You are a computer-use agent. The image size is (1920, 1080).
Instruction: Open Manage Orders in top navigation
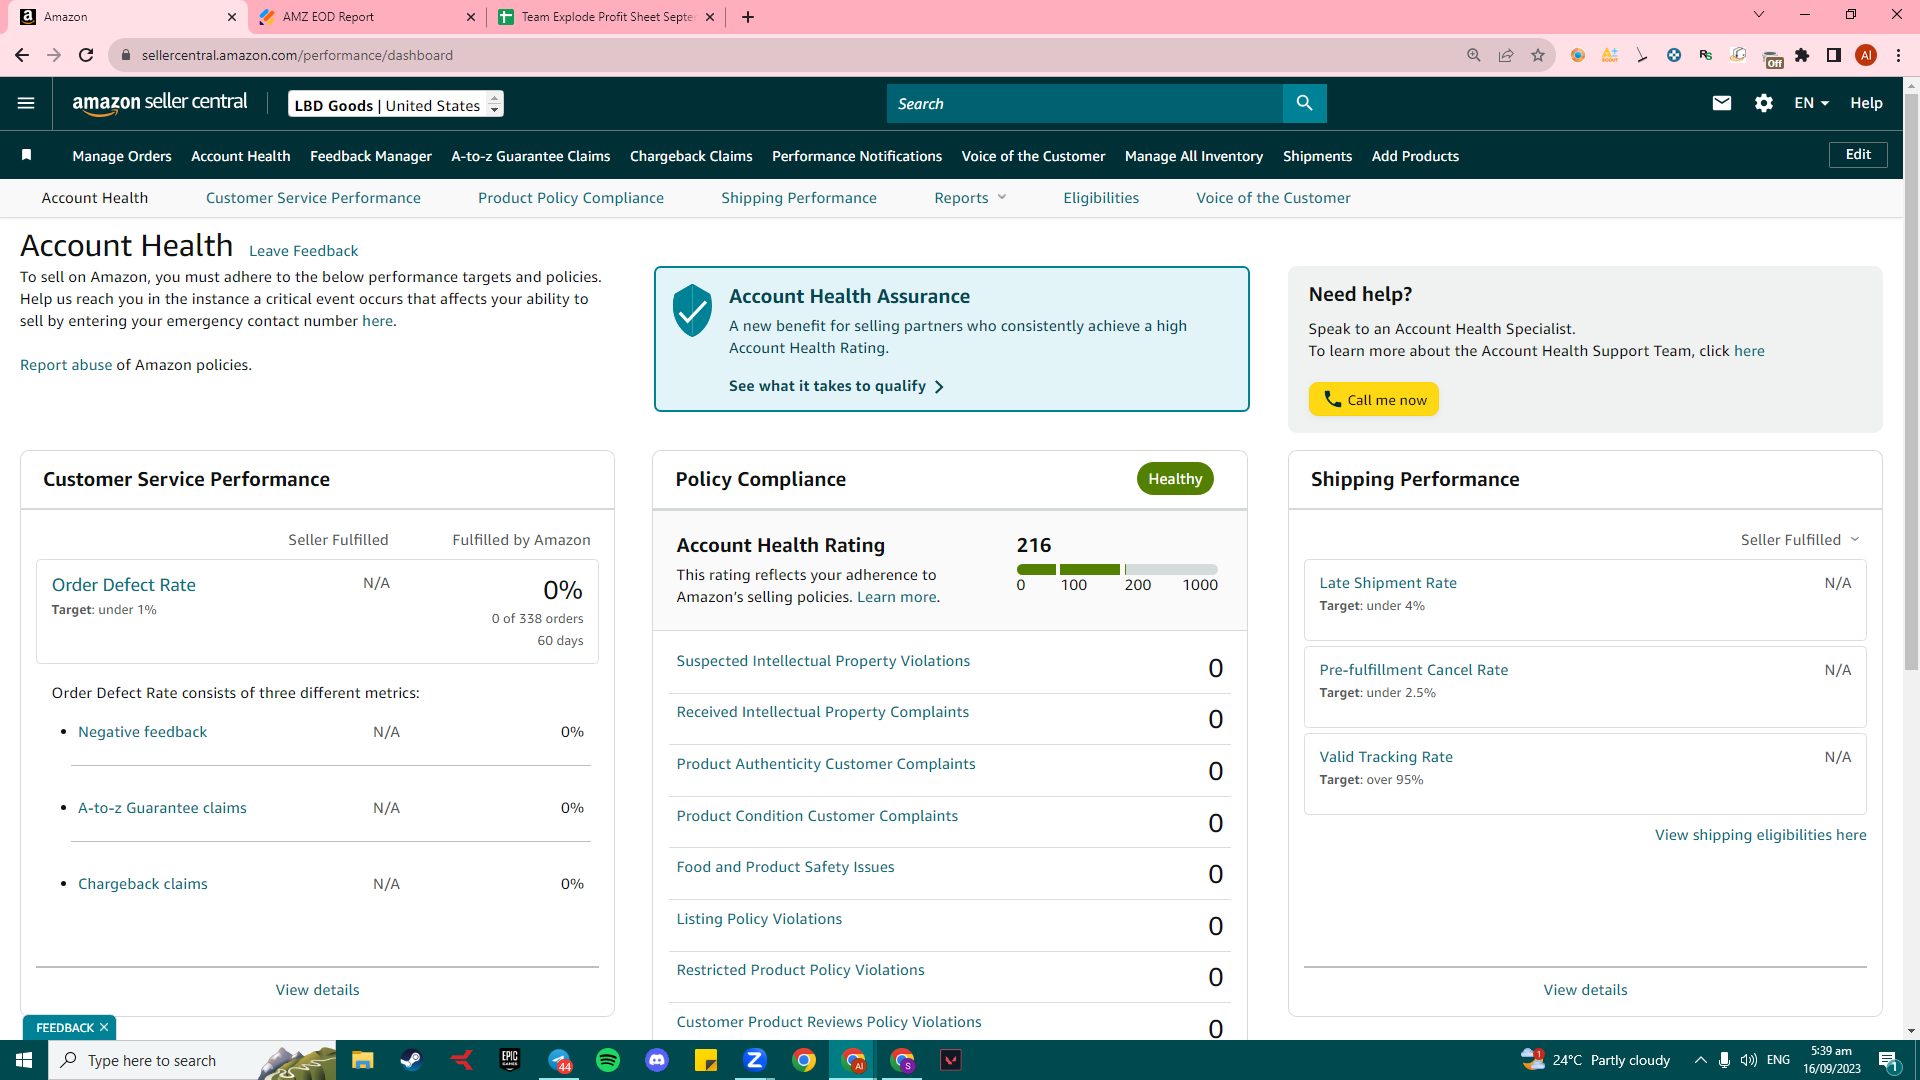tap(122, 156)
